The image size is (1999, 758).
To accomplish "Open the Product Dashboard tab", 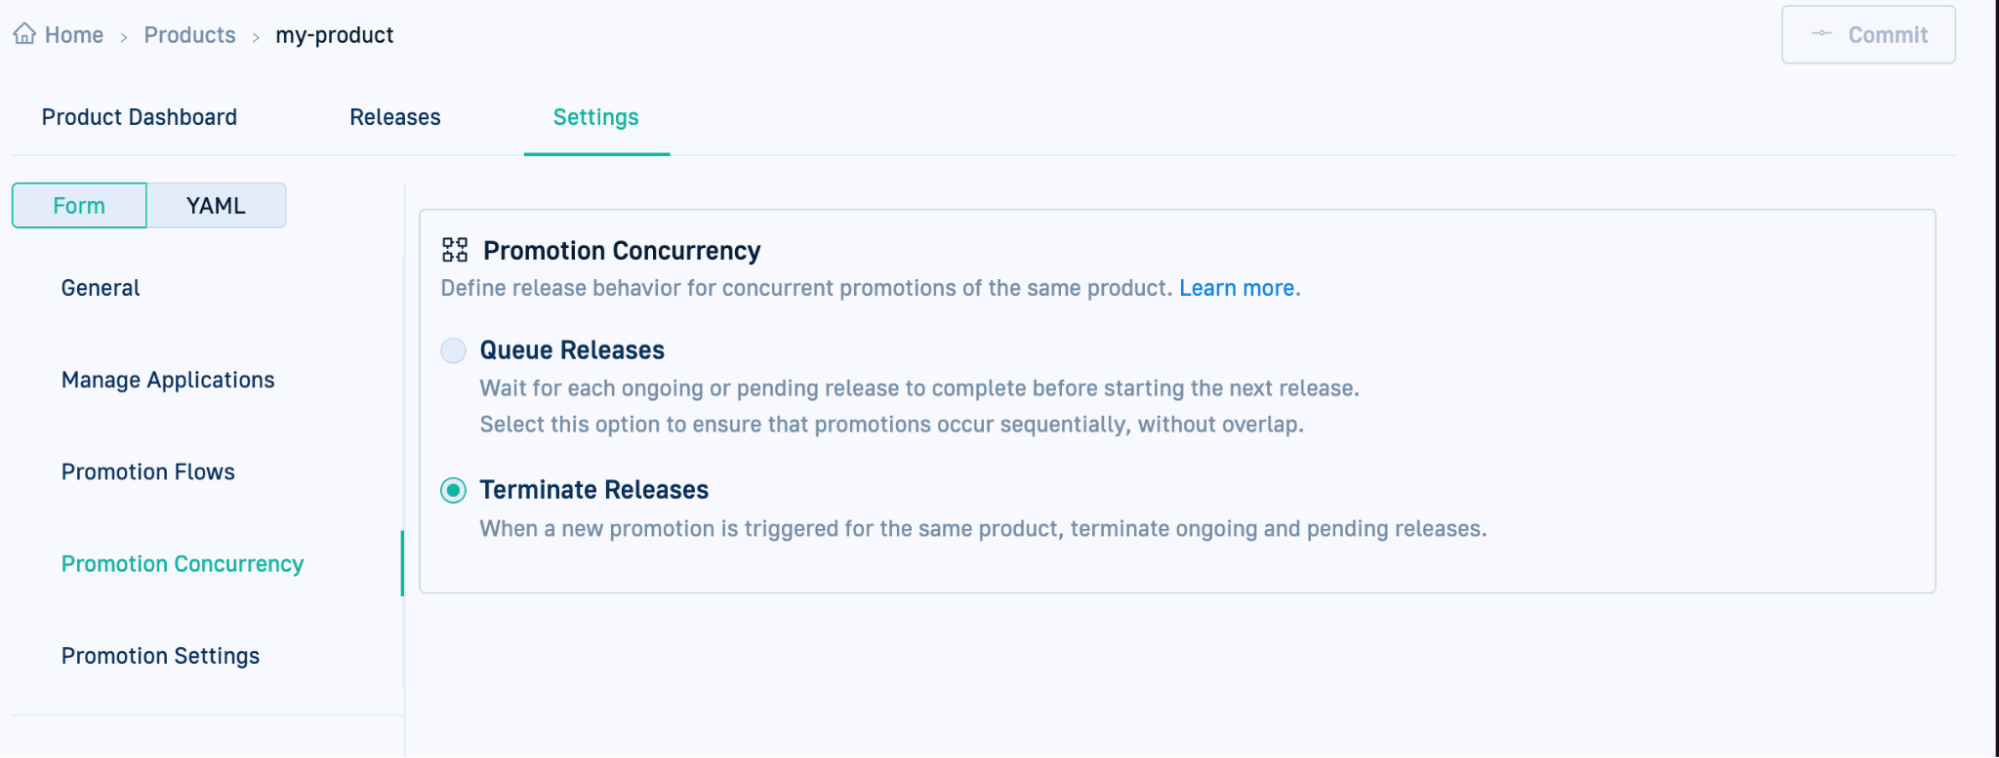I will (138, 117).
